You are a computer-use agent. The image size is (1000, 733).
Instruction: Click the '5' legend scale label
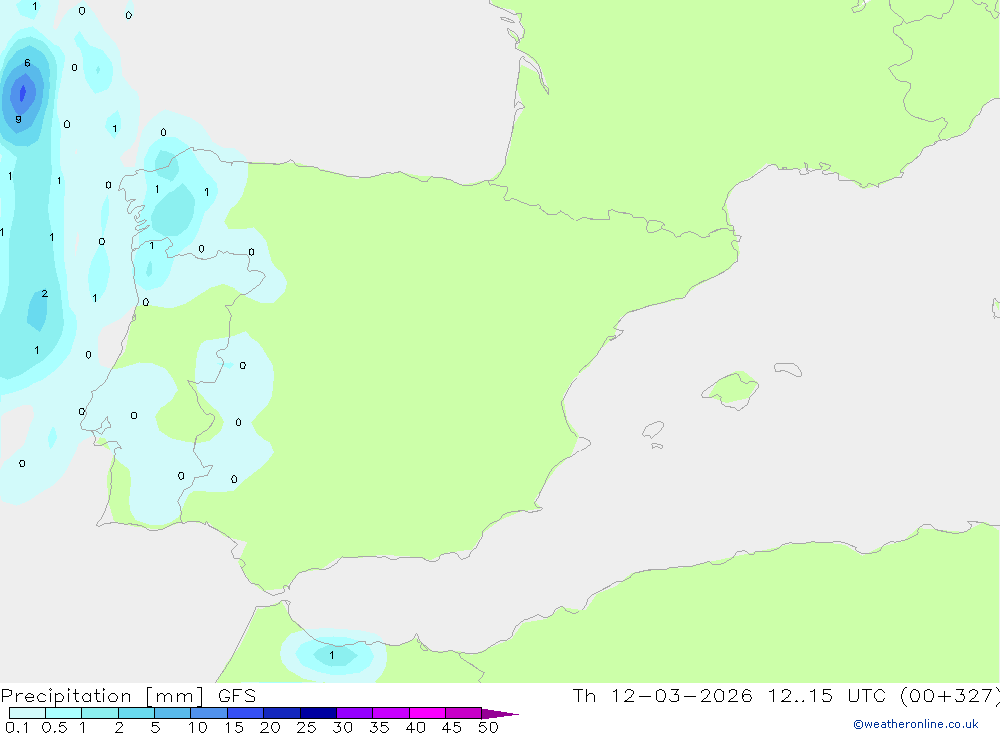155,727
